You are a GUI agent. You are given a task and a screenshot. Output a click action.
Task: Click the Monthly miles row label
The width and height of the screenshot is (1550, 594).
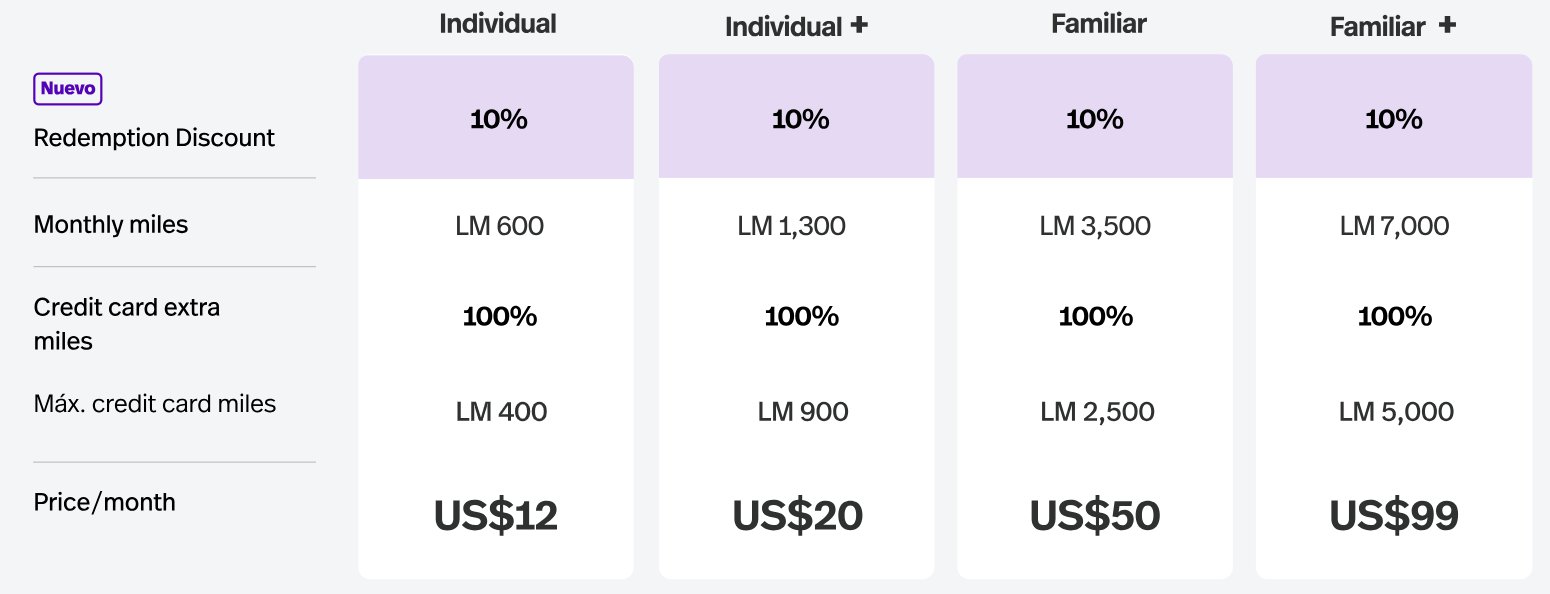(111, 225)
